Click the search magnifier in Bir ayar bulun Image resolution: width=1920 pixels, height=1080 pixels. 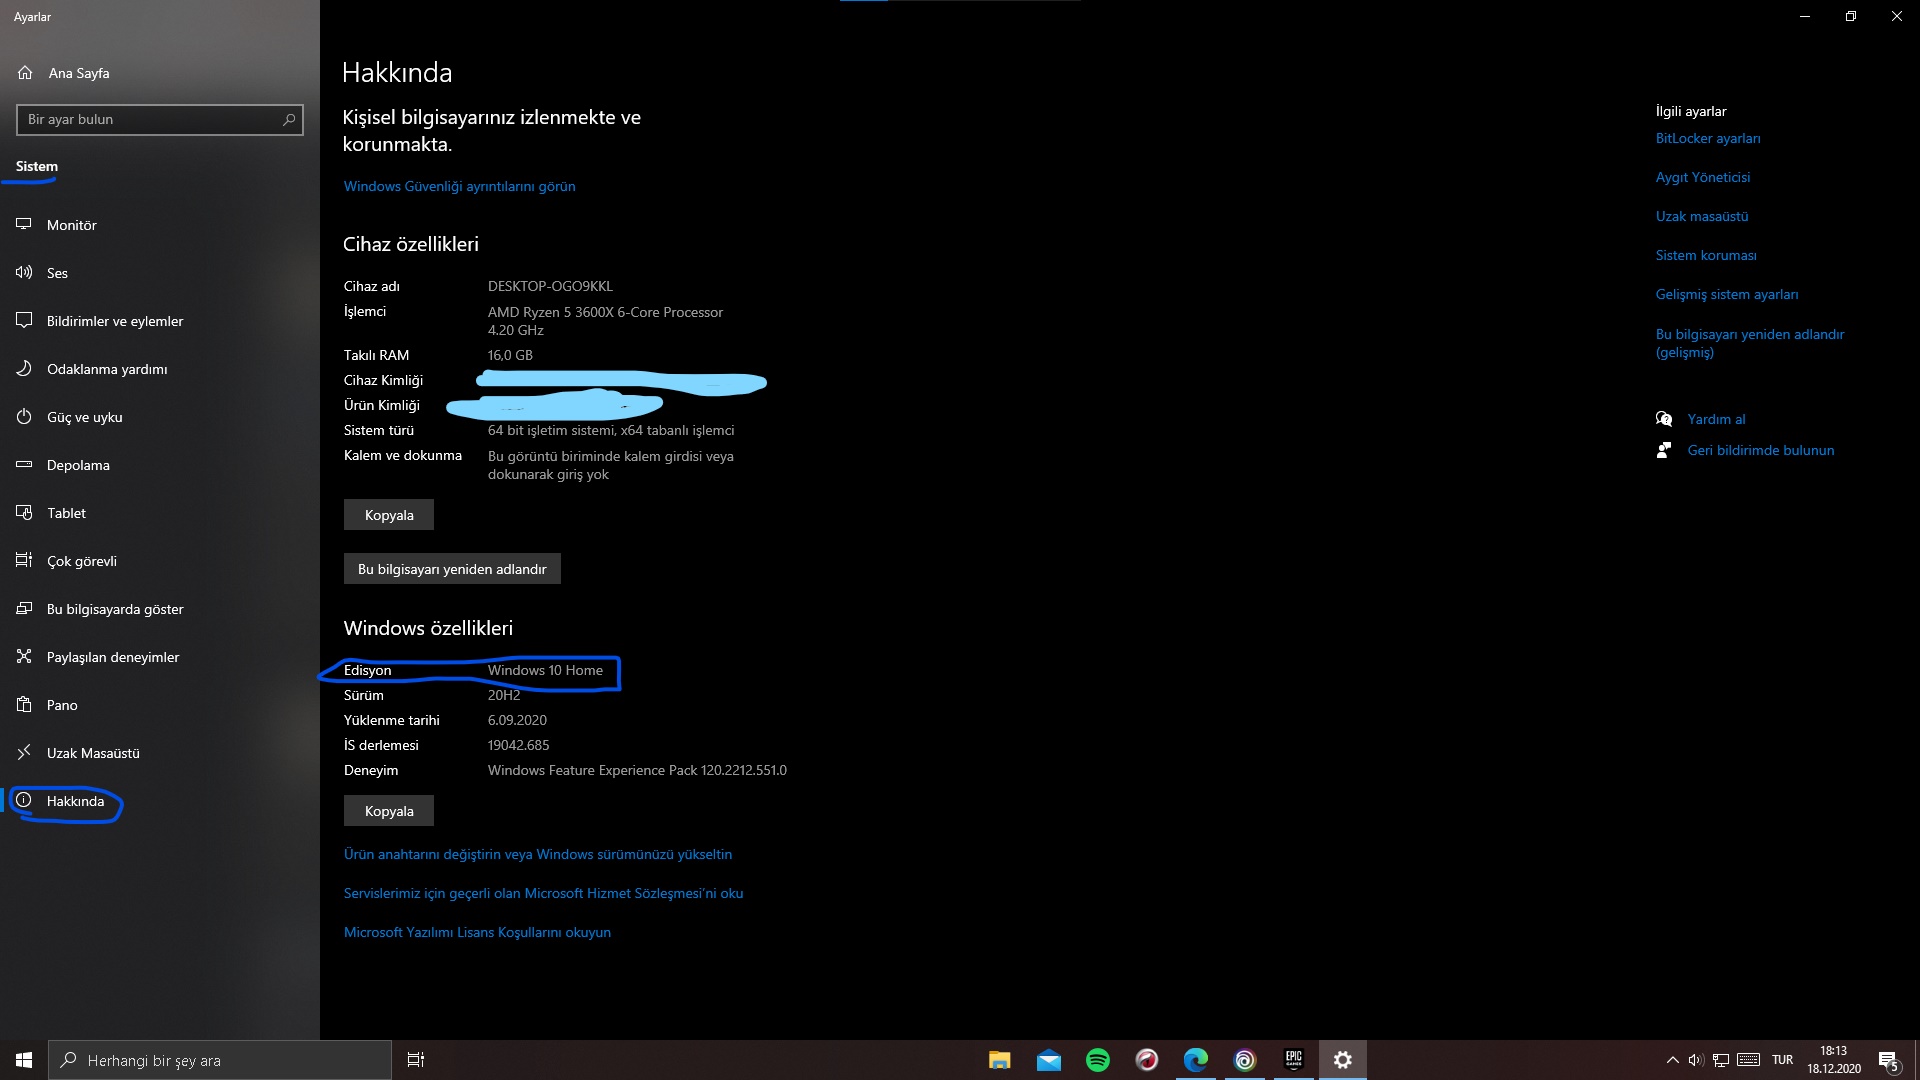click(289, 120)
